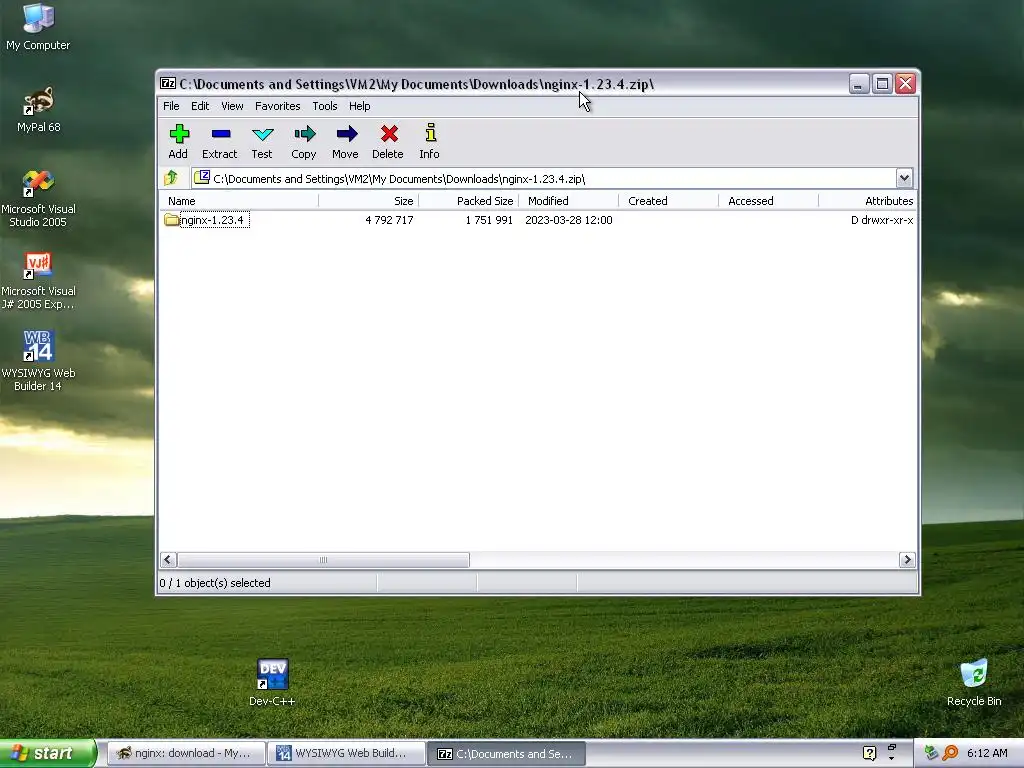This screenshot has width=1024, height=768.
Task: Switch to nginx download MyPal taskbar button
Action: (186, 753)
